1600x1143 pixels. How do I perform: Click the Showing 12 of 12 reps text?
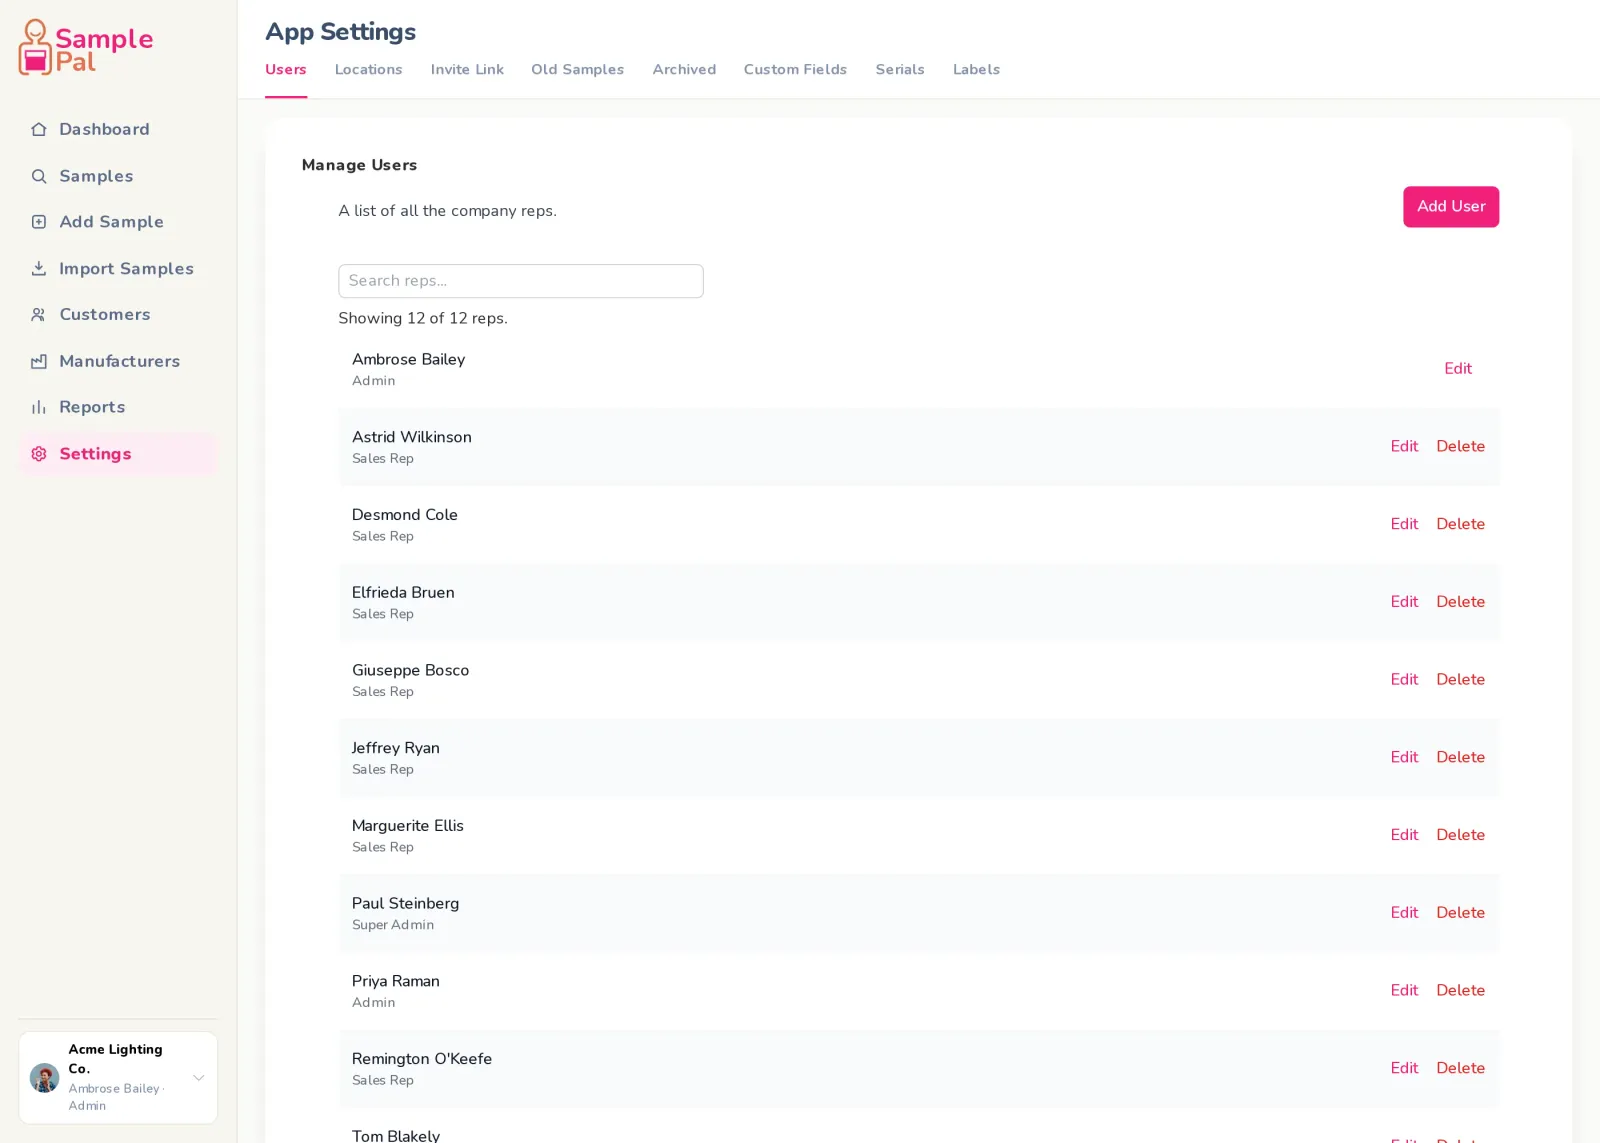[423, 318]
